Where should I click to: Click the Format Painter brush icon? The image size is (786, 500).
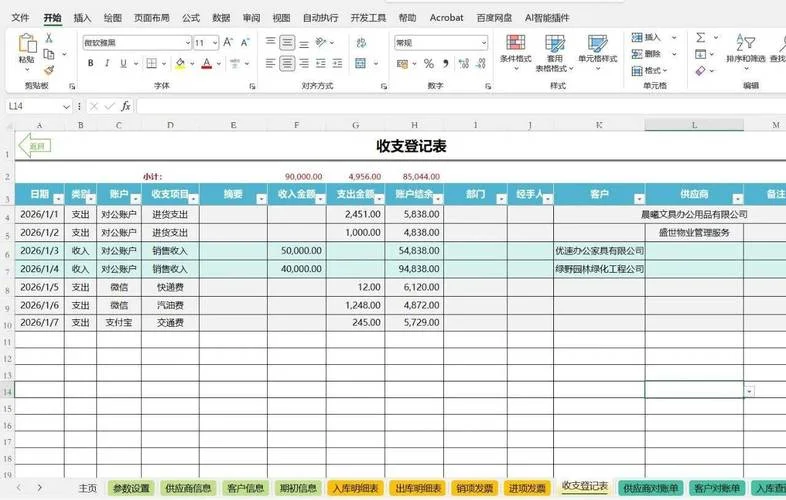(49, 70)
